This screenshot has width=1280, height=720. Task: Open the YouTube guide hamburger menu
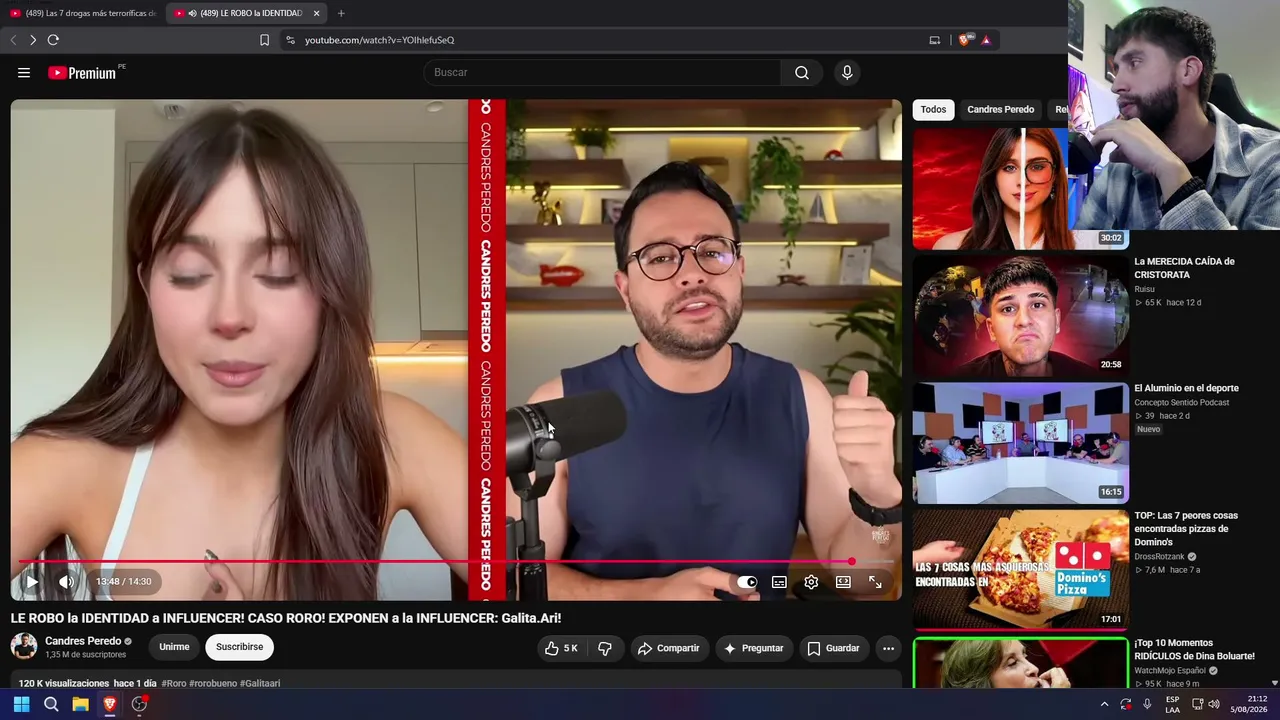click(x=24, y=72)
